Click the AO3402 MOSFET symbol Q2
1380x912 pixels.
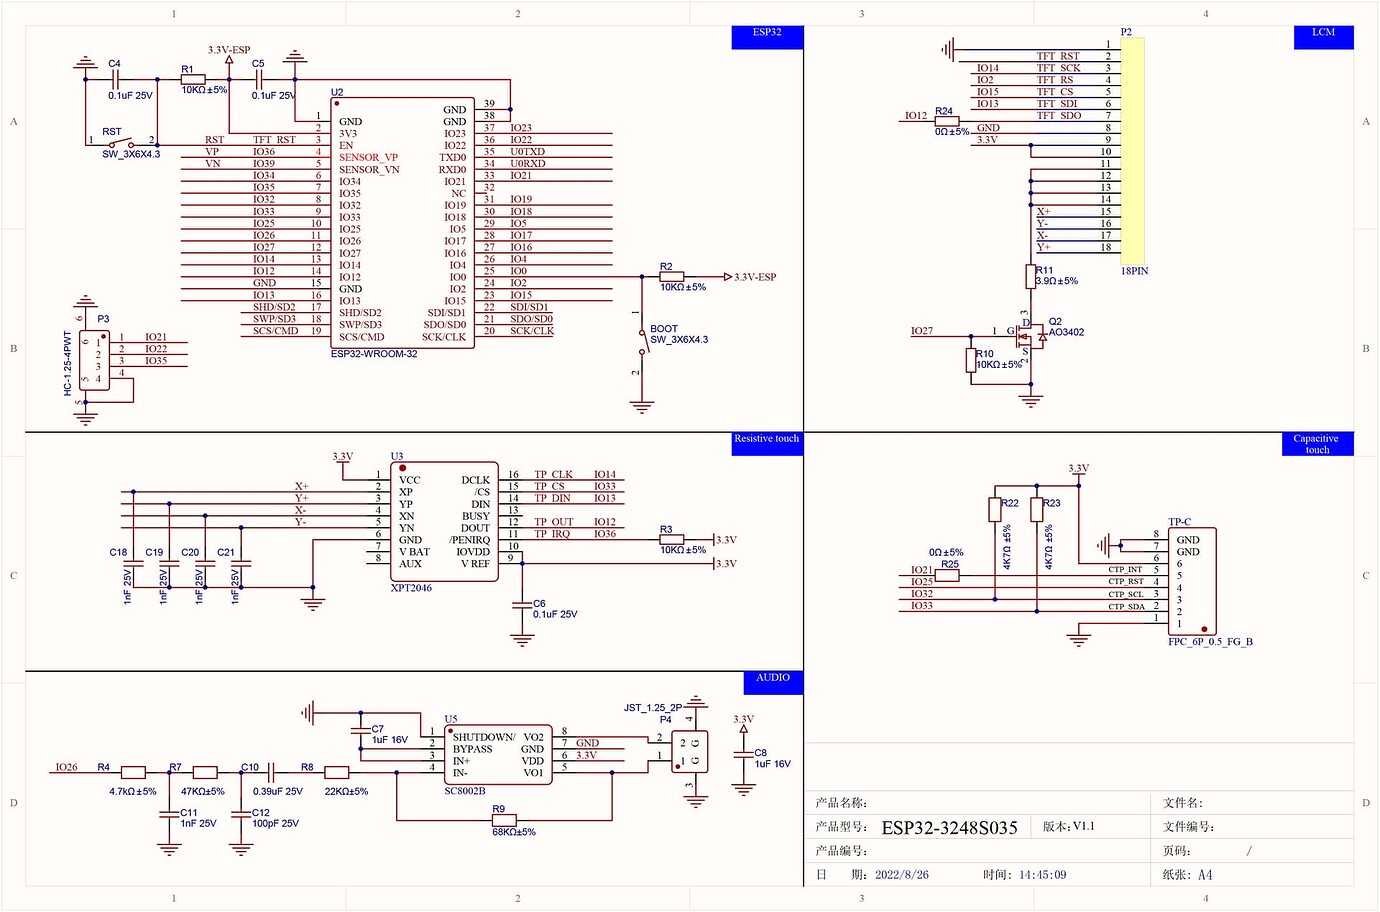[x=1030, y=337]
